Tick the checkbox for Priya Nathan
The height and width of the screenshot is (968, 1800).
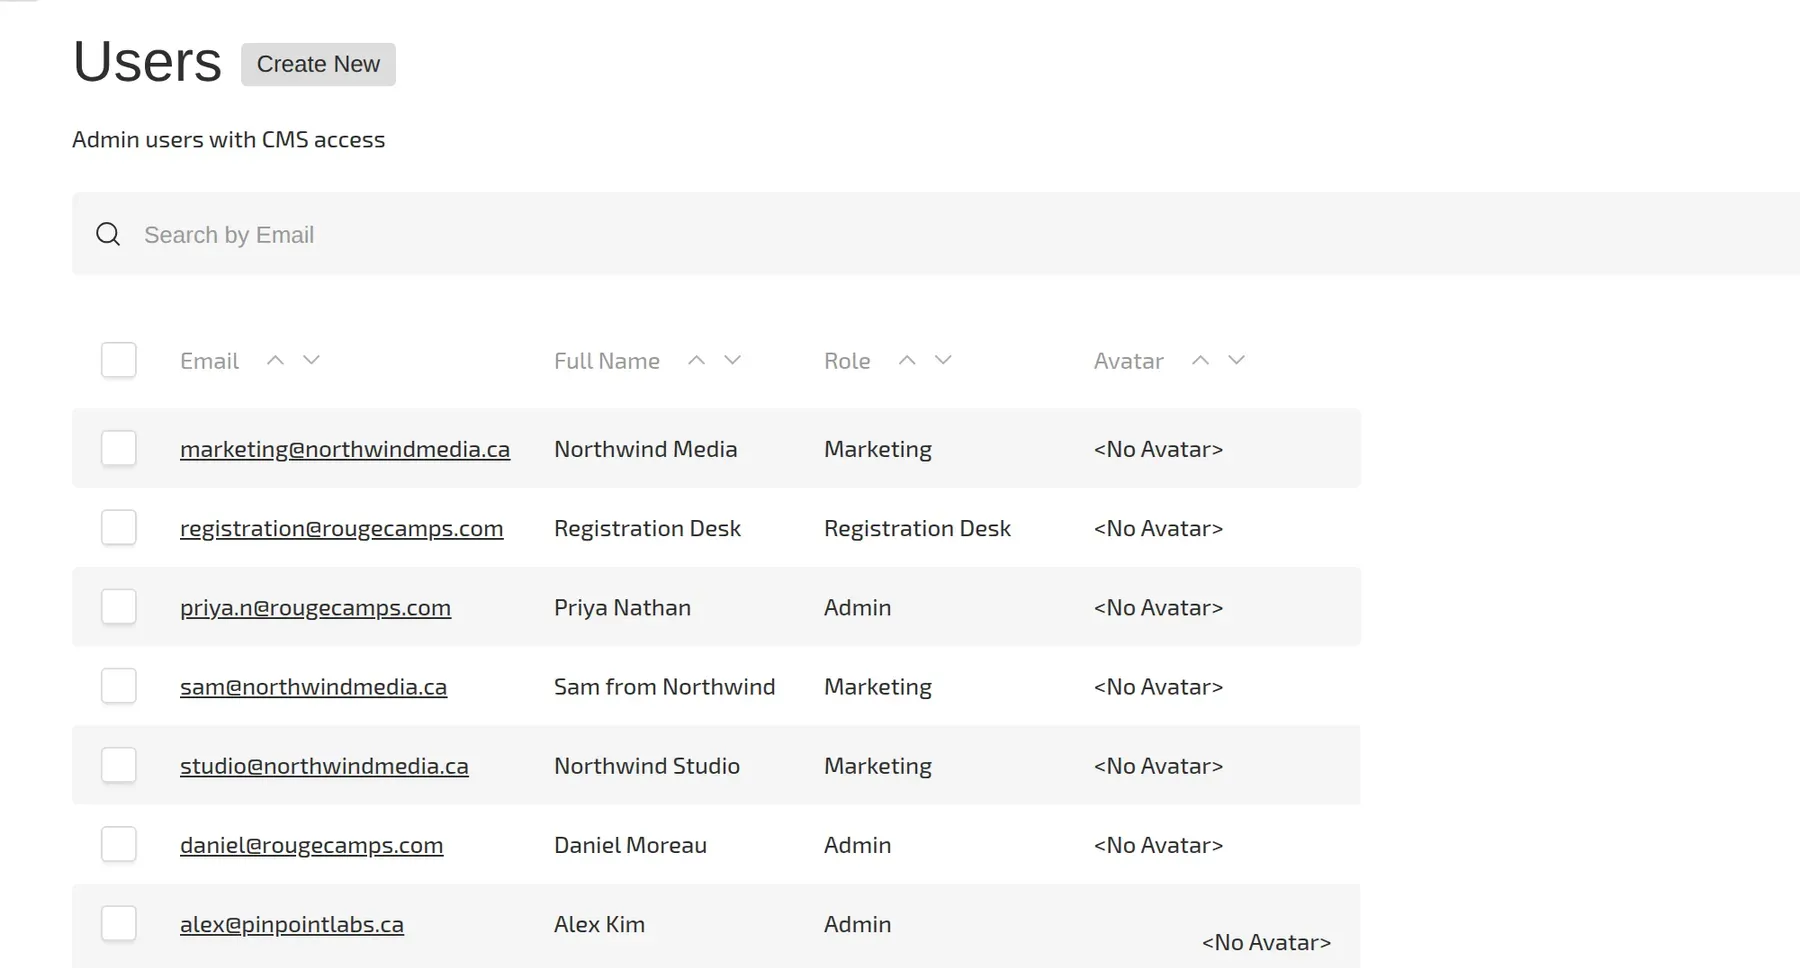119,606
